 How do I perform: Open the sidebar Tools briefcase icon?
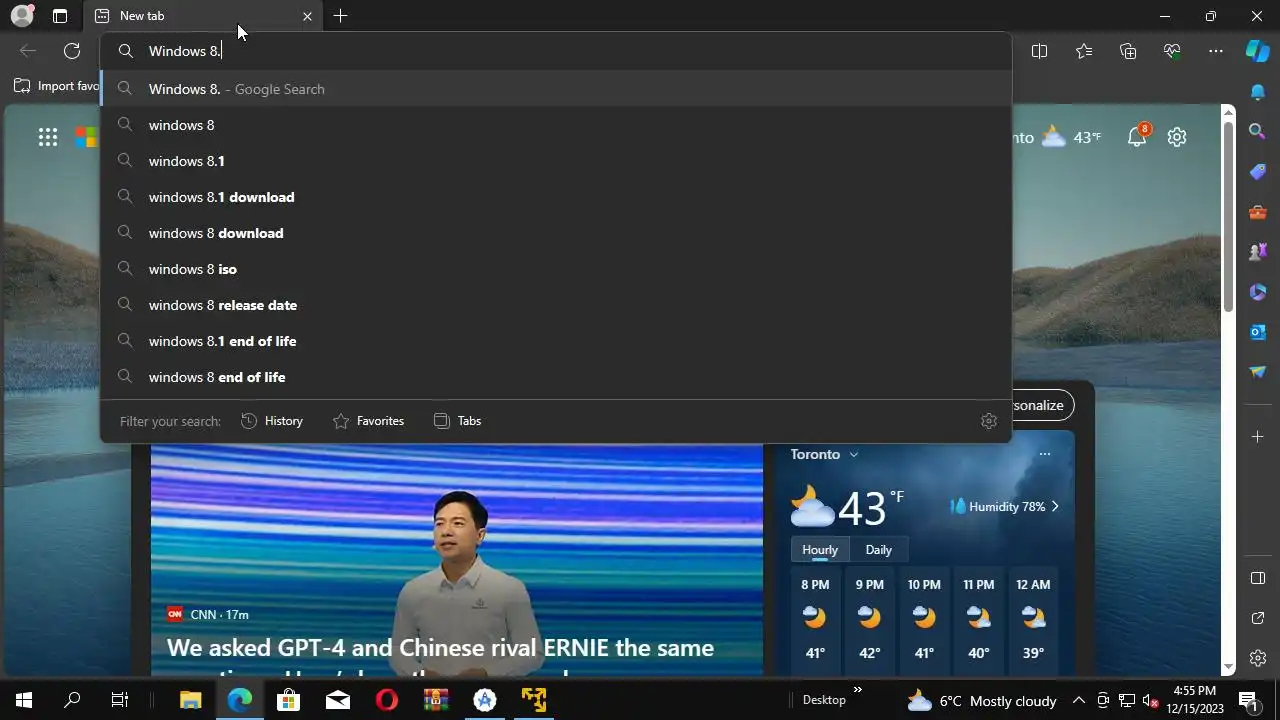click(x=1258, y=211)
